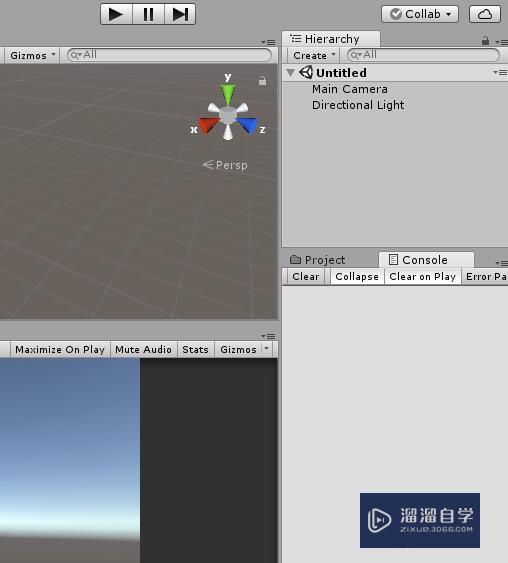Open the Game view panel options menu
The width and height of the screenshot is (508, 563).
click(x=268, y=336)
